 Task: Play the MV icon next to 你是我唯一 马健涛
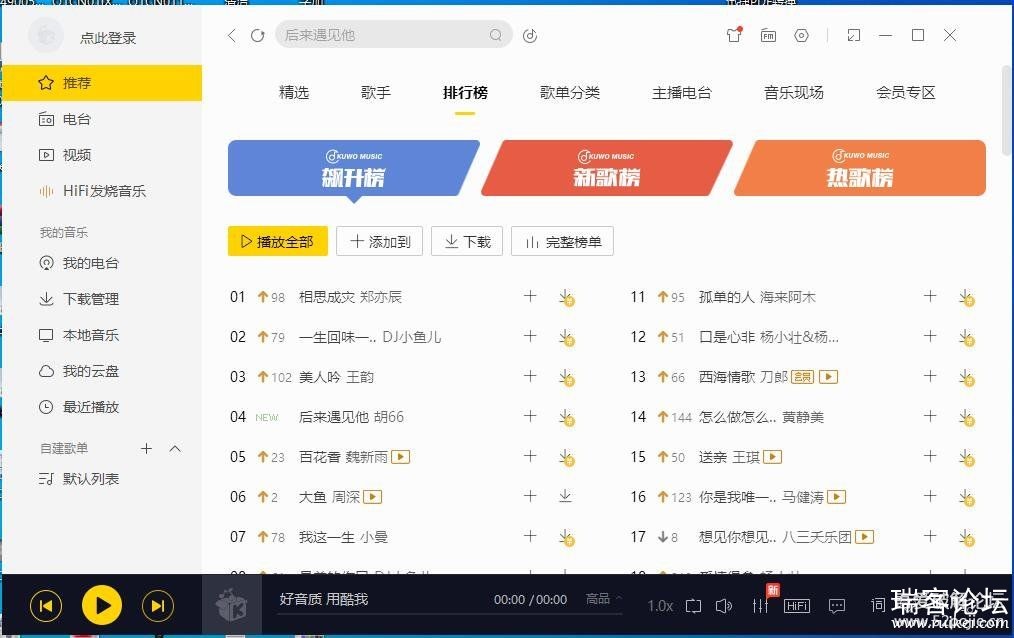click(837, 497)
